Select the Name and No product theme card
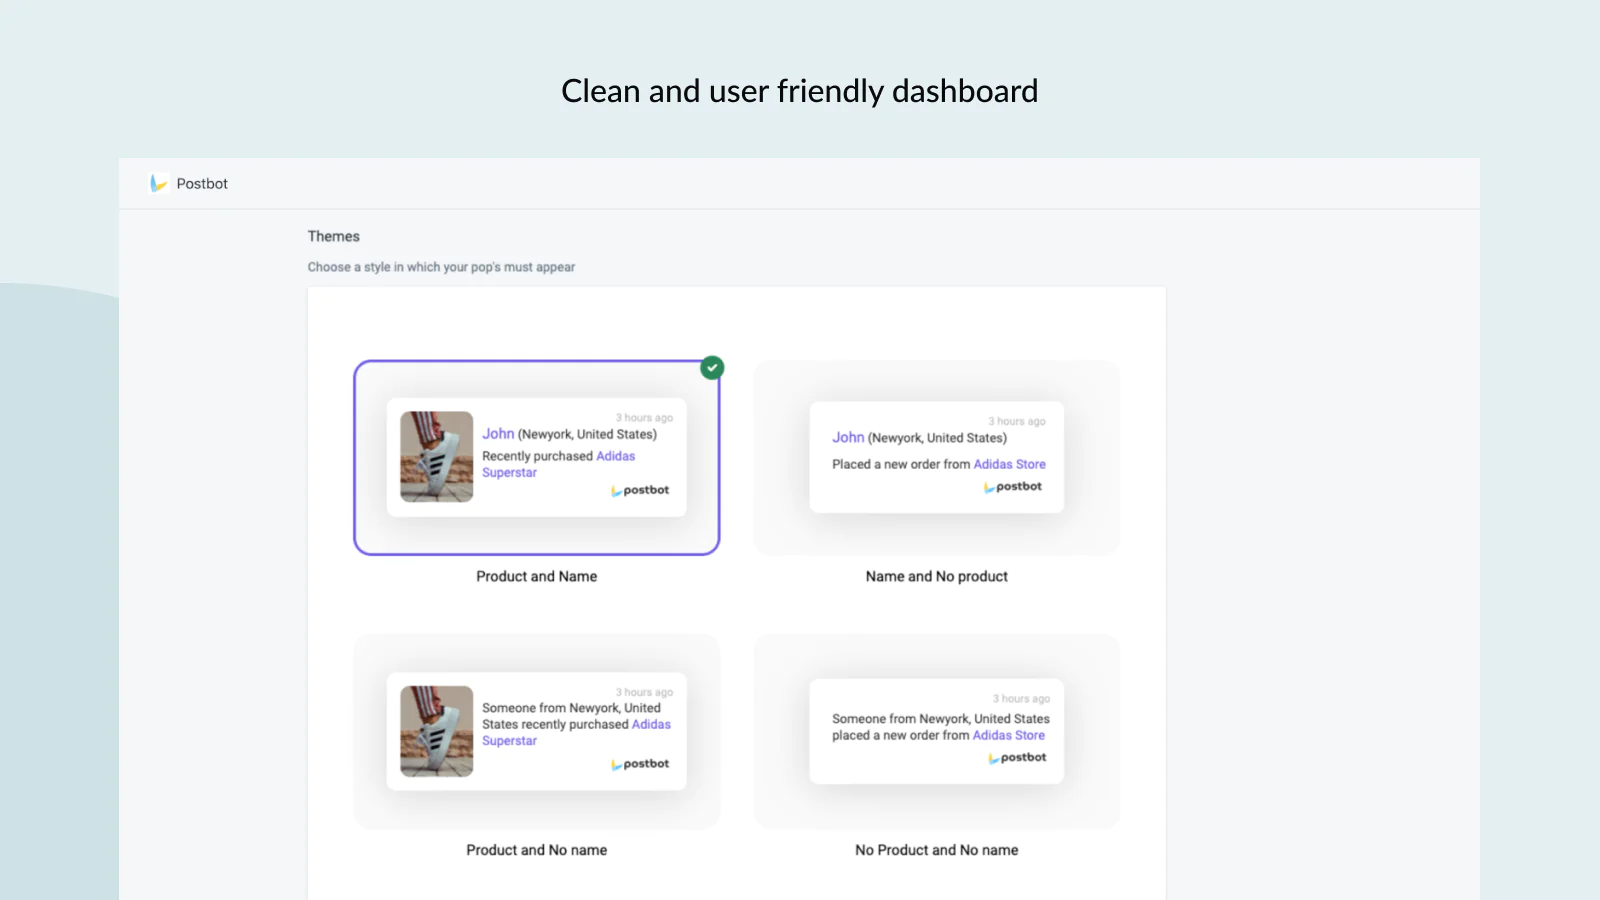The width and height of the screenshot is (1600, 900). pyautogui.click(x=937, y=457)
